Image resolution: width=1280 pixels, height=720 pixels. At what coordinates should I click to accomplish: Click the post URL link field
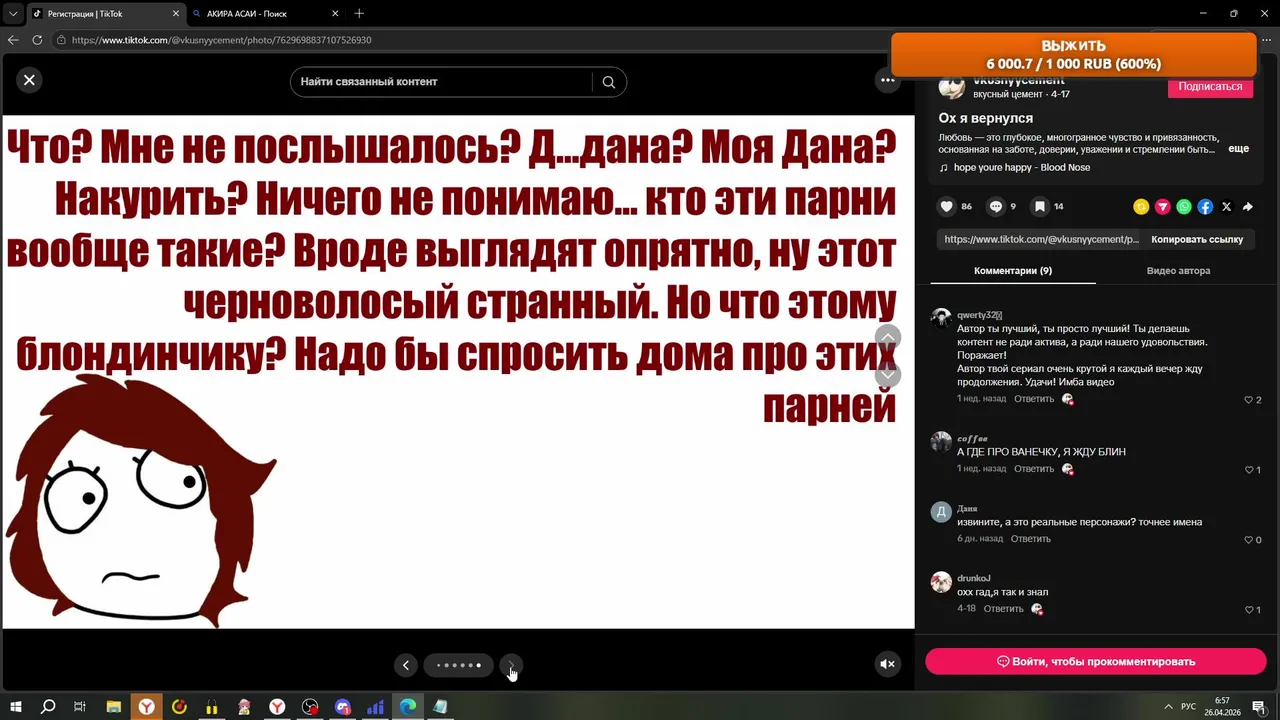pyautogui.click(x=1040, y=240)
